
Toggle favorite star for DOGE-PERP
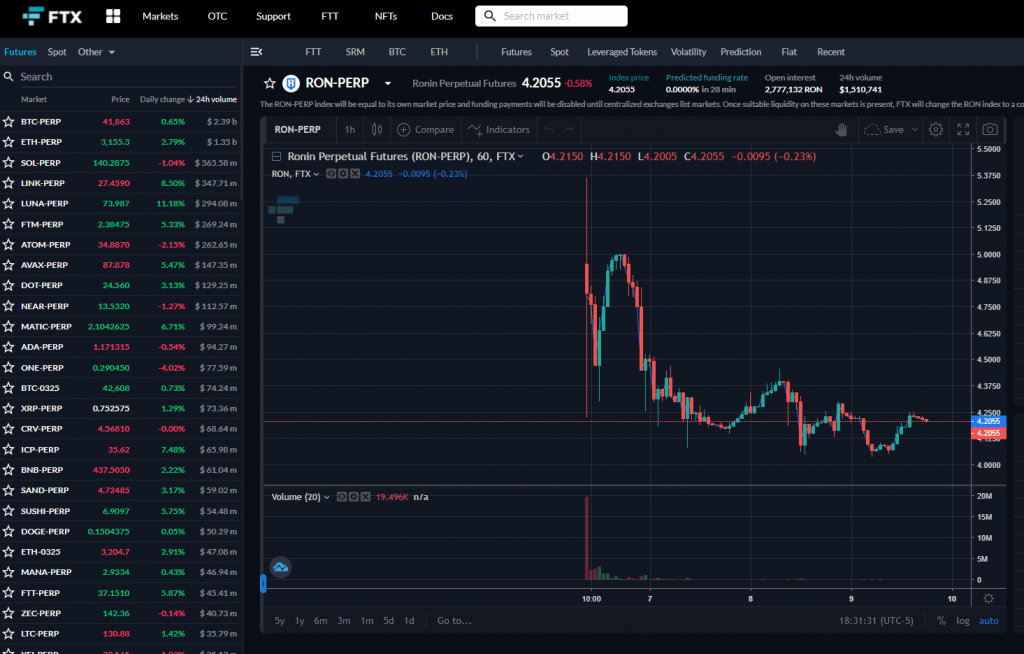click(8, 531)
